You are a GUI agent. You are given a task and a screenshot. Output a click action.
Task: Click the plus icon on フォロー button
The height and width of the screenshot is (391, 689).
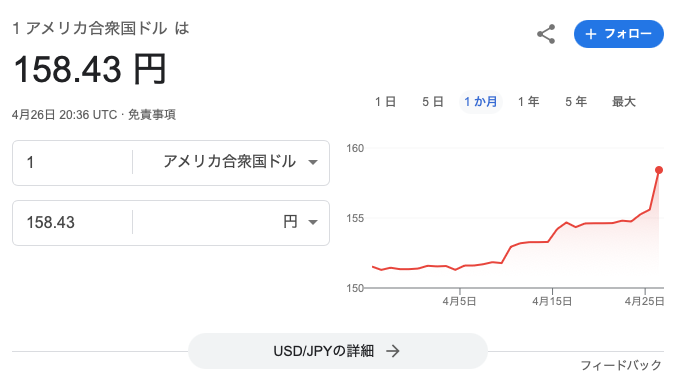tap(591, 34)
